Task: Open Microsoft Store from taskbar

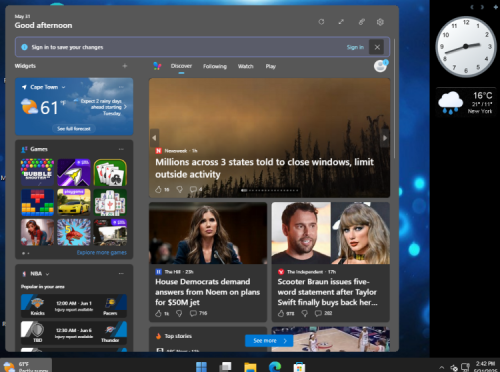Action: pyautogui.click(x=299, y=367)
